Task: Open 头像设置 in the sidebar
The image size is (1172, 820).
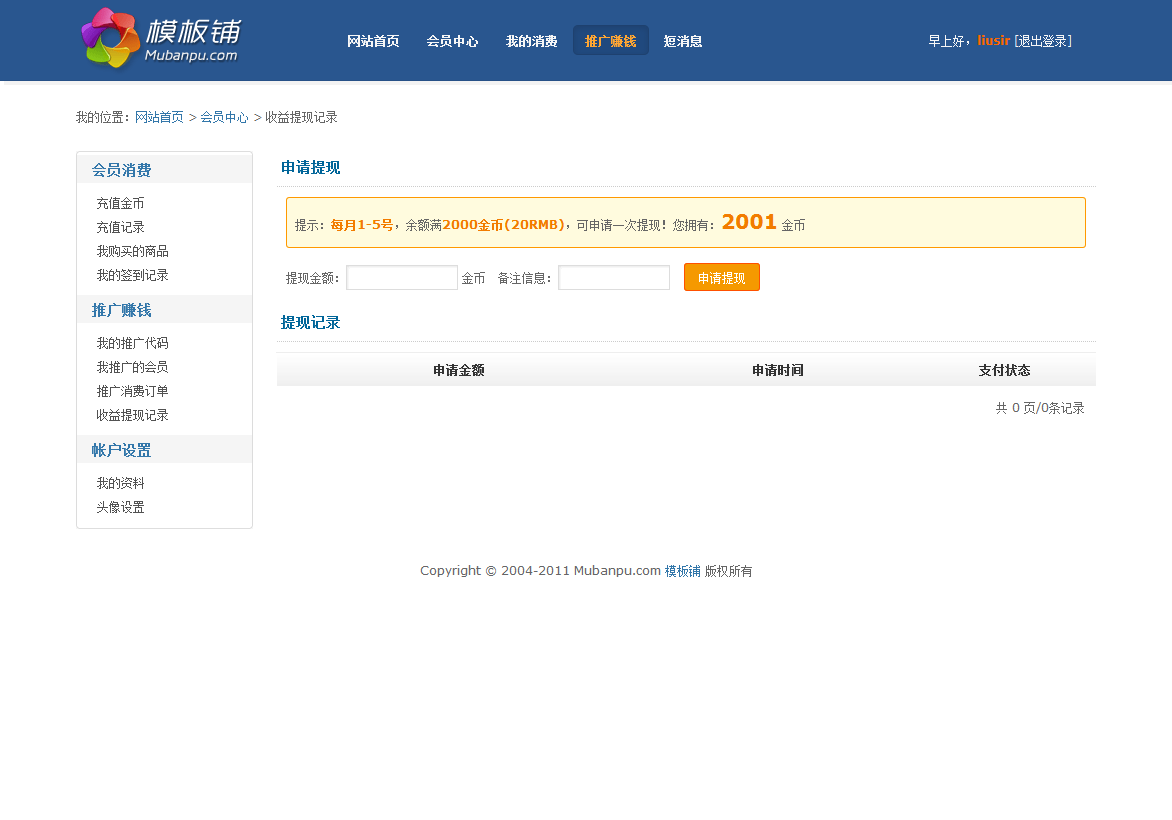Action: [120, 507]
